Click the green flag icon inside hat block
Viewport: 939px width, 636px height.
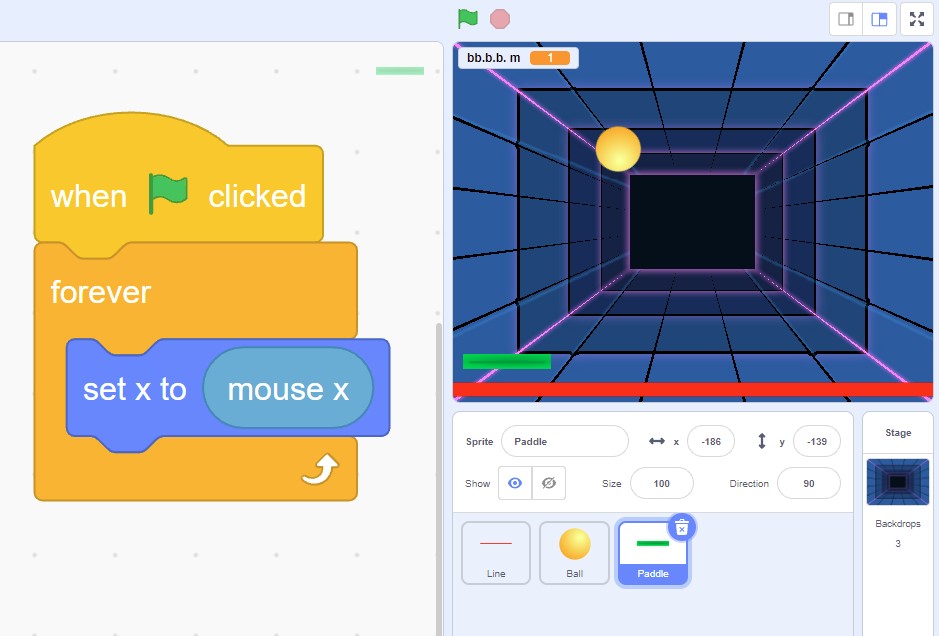(168, 193)
